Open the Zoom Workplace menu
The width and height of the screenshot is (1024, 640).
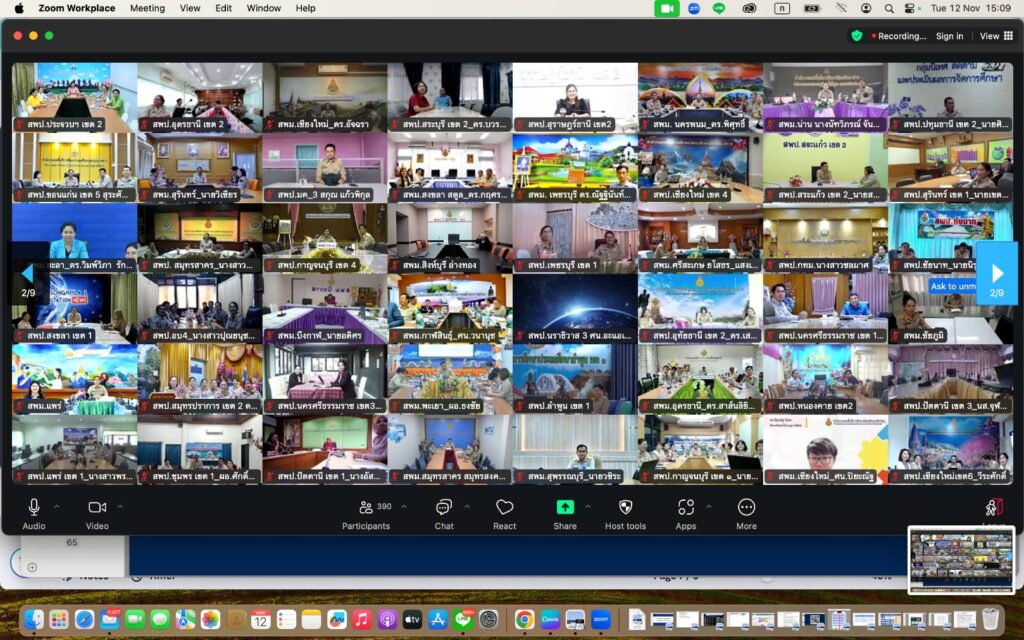coord(76,8)
